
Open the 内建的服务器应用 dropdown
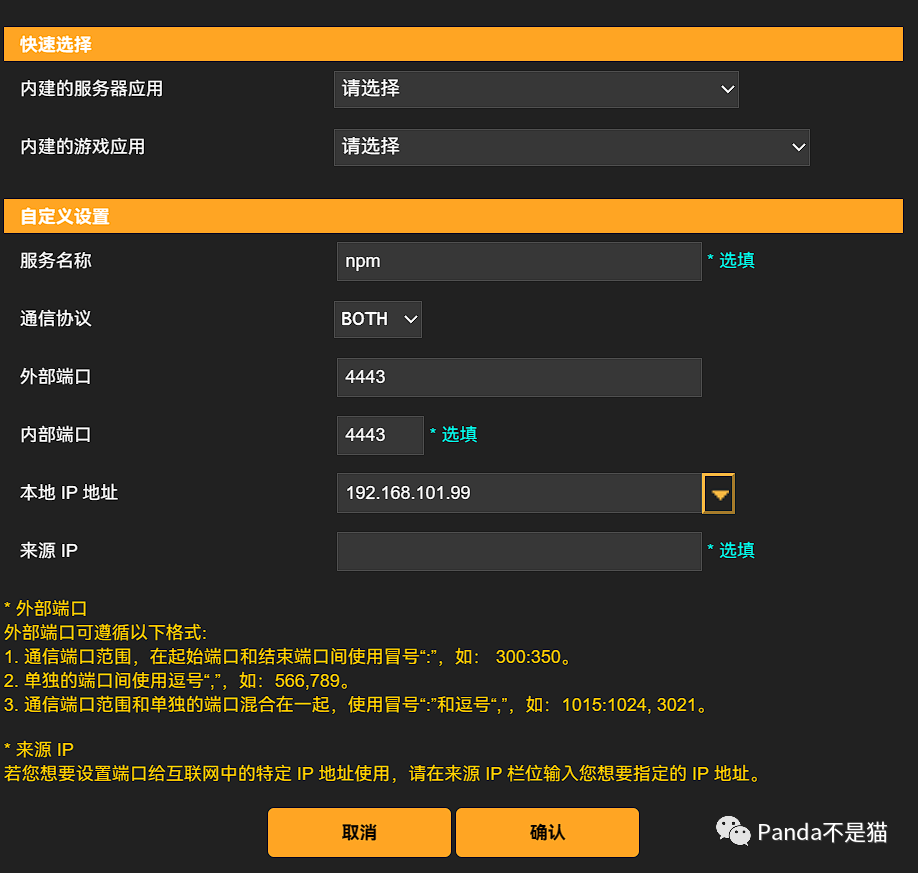(536, 89)
